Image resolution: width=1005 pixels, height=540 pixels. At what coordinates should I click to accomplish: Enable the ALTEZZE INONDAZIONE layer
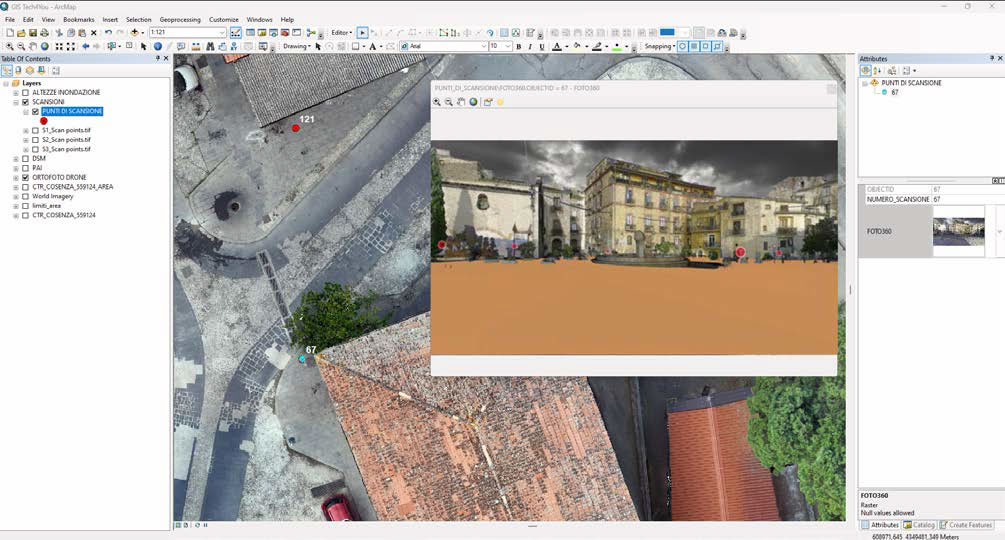(26, 92)
